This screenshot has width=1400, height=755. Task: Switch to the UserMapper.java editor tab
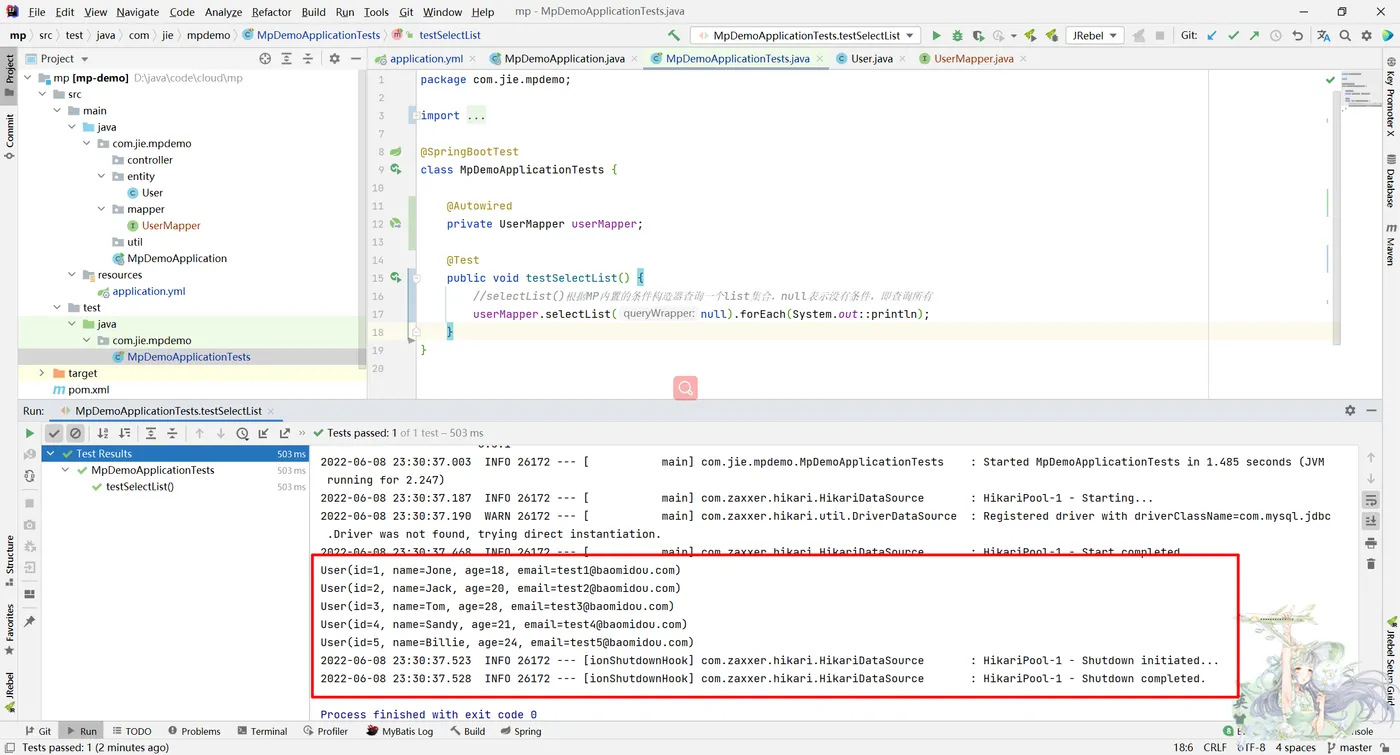(973, 59)
